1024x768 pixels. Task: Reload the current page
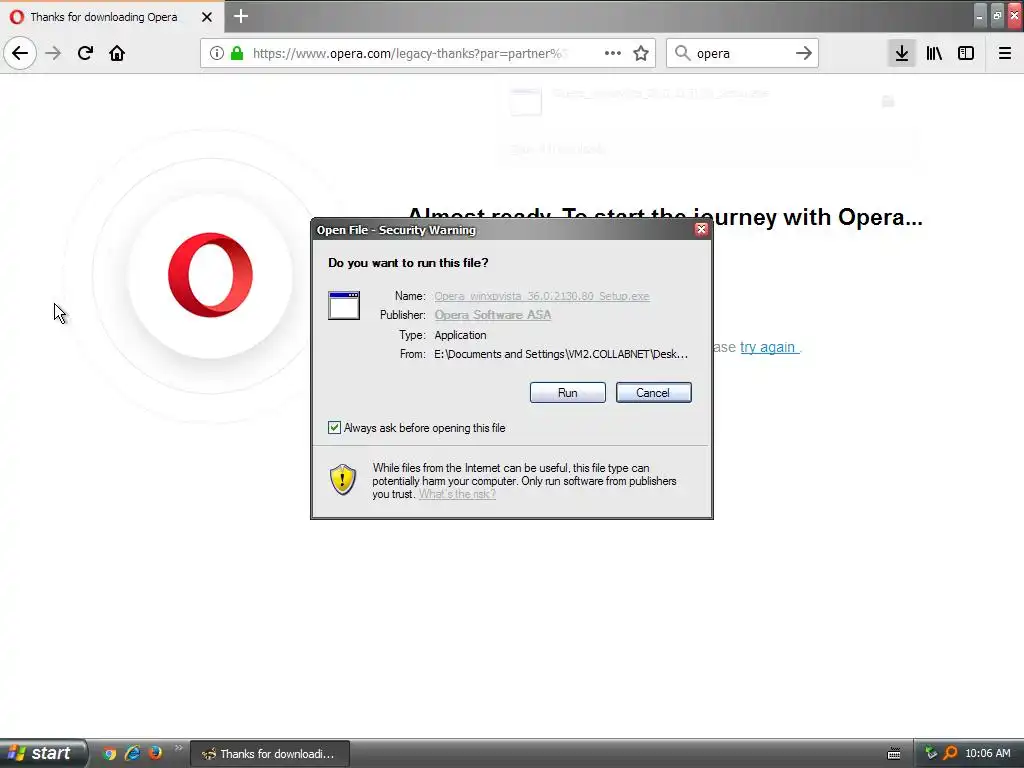tap(85, 53)
